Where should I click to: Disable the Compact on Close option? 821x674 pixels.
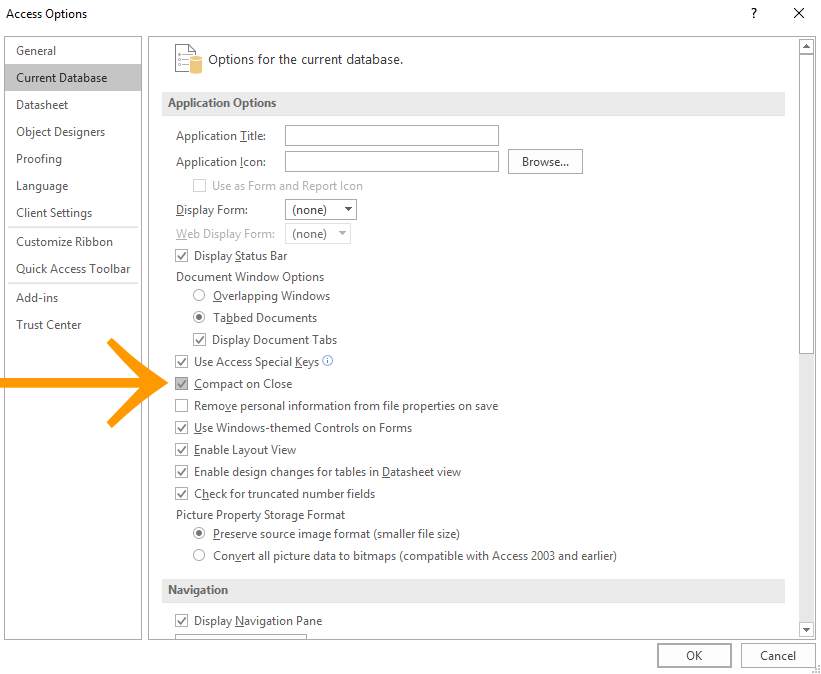pos(181,383)
